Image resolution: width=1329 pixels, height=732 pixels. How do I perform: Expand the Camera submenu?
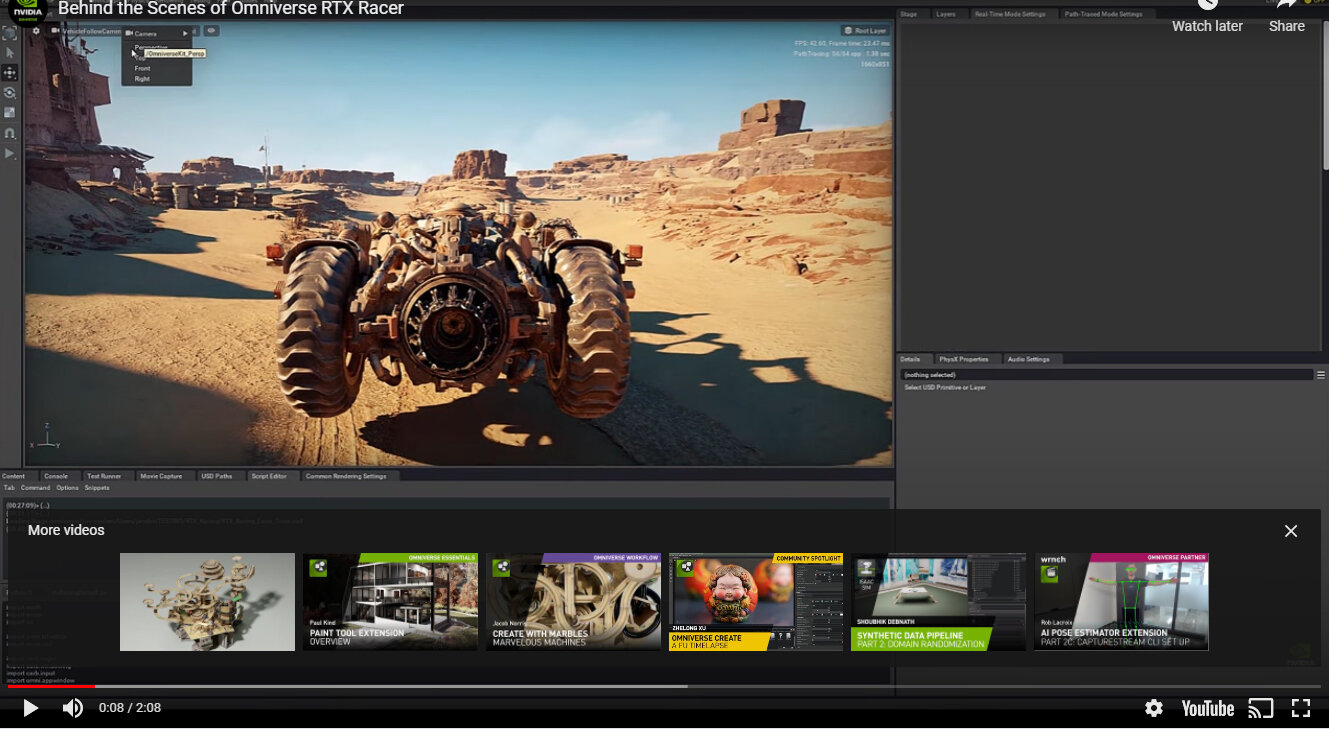pyautogui.click(x=156, y=34)
